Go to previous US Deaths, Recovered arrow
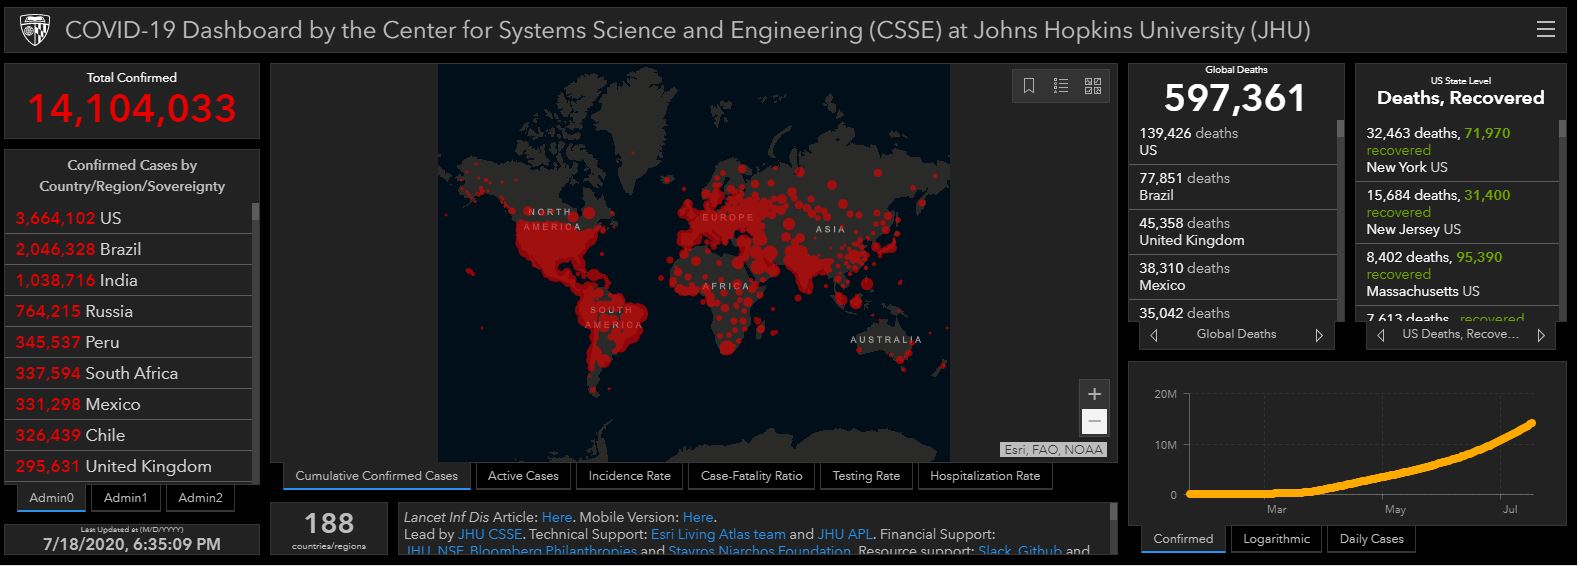The image size is (1578, 566). point(1381,335)
